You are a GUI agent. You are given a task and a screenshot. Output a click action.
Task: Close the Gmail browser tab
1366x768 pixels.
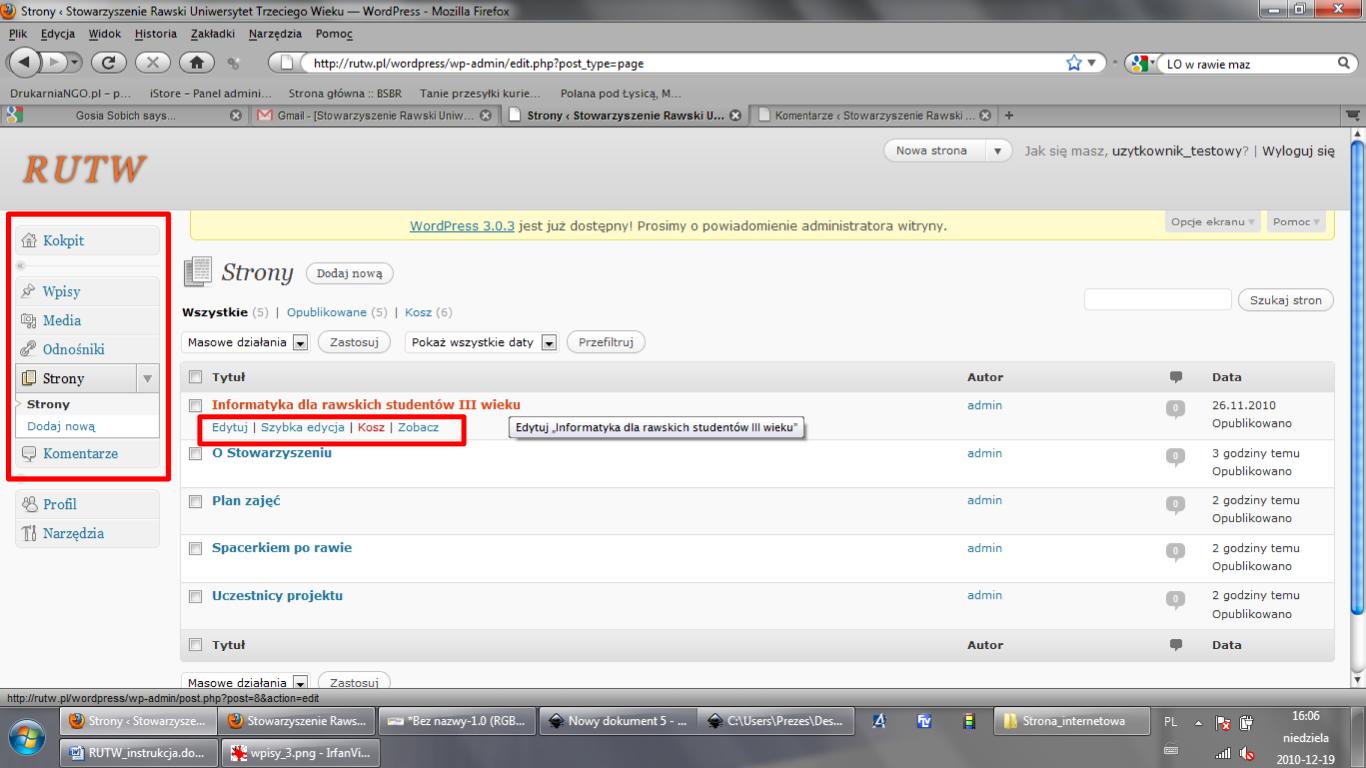(485, 115)
